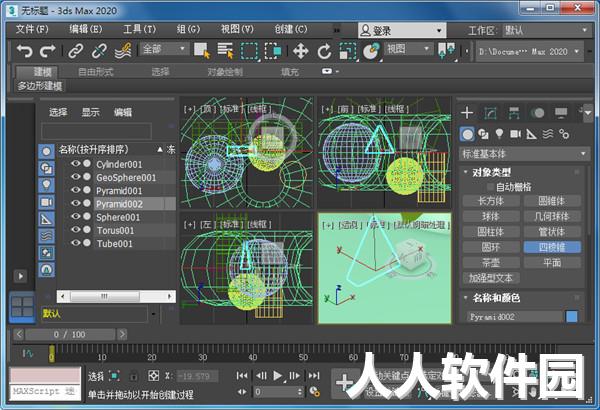This screenshot has width=600, height=410.
Task: Open the 文件(F) menu
Action: (x=32, y=29)
